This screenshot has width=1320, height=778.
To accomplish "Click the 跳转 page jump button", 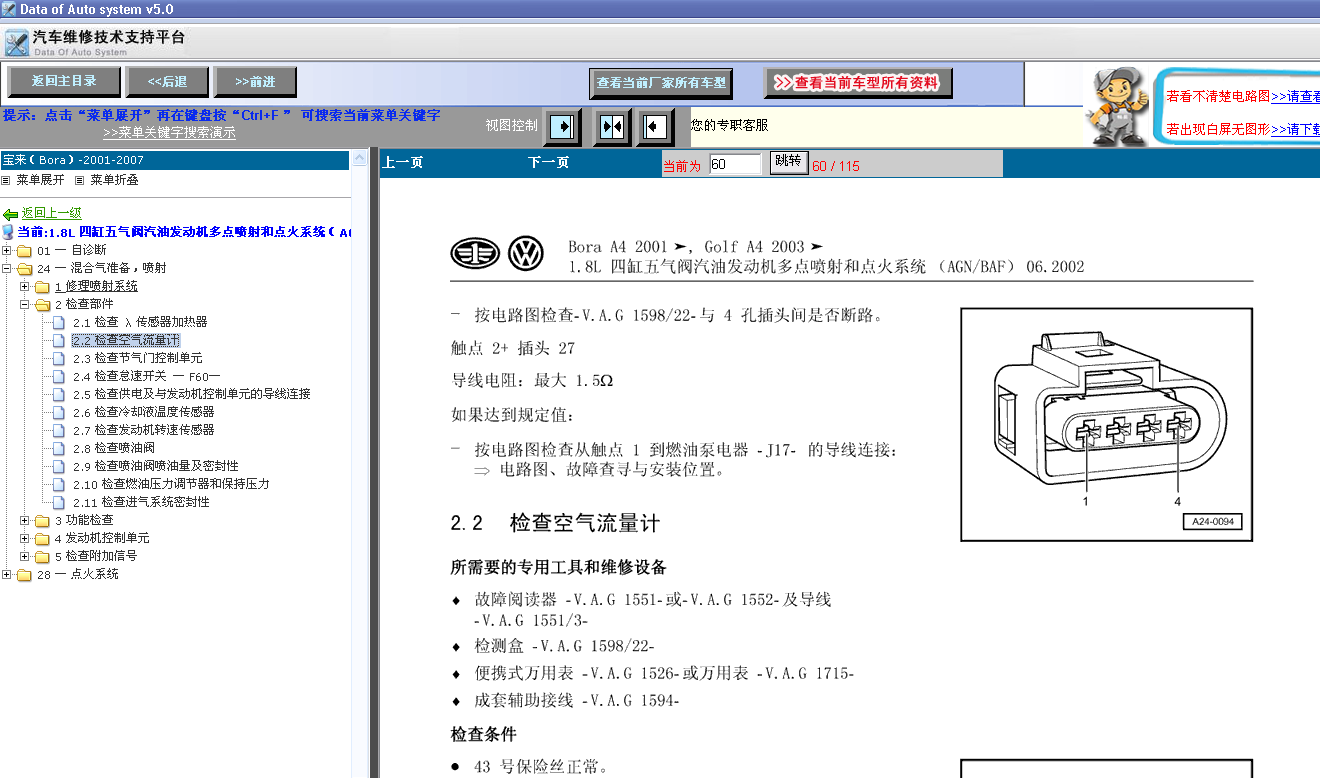I will click(x=788, y=163).
